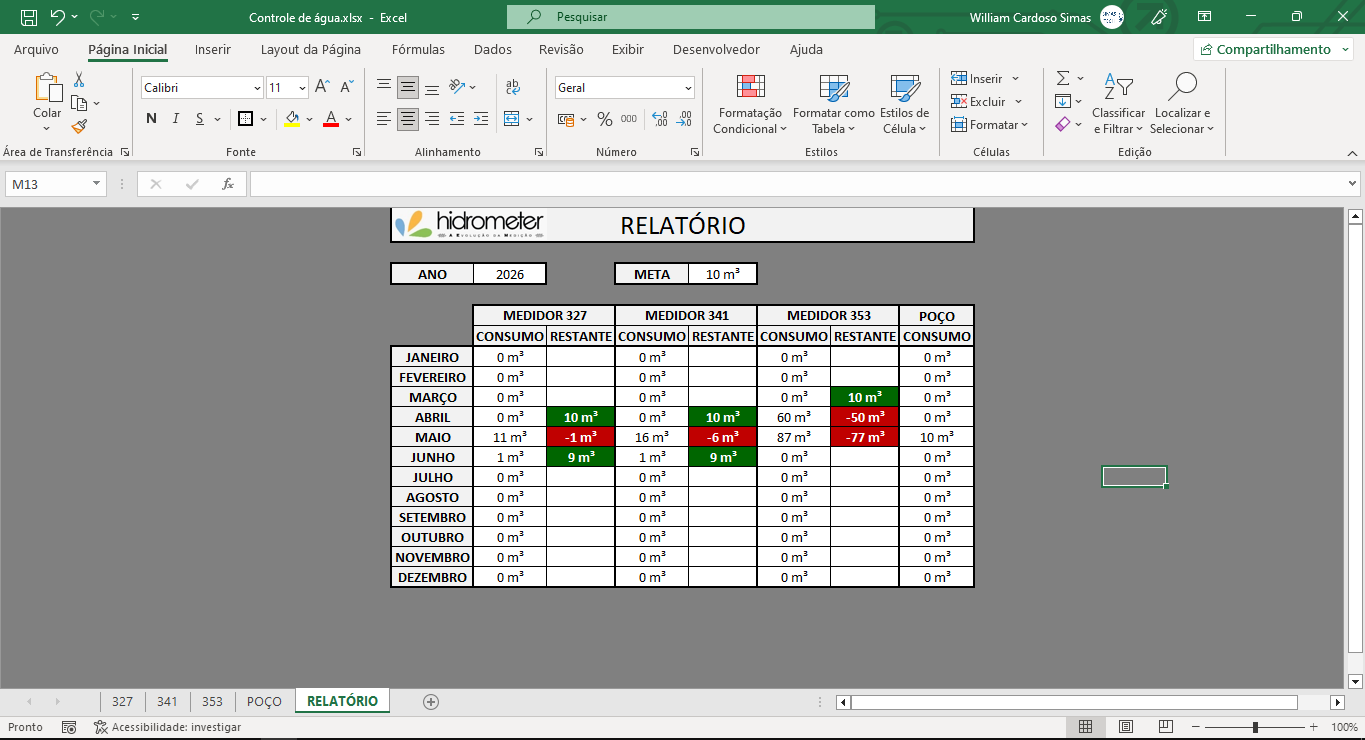Click the Compartilhamento button

(1273, 49)
